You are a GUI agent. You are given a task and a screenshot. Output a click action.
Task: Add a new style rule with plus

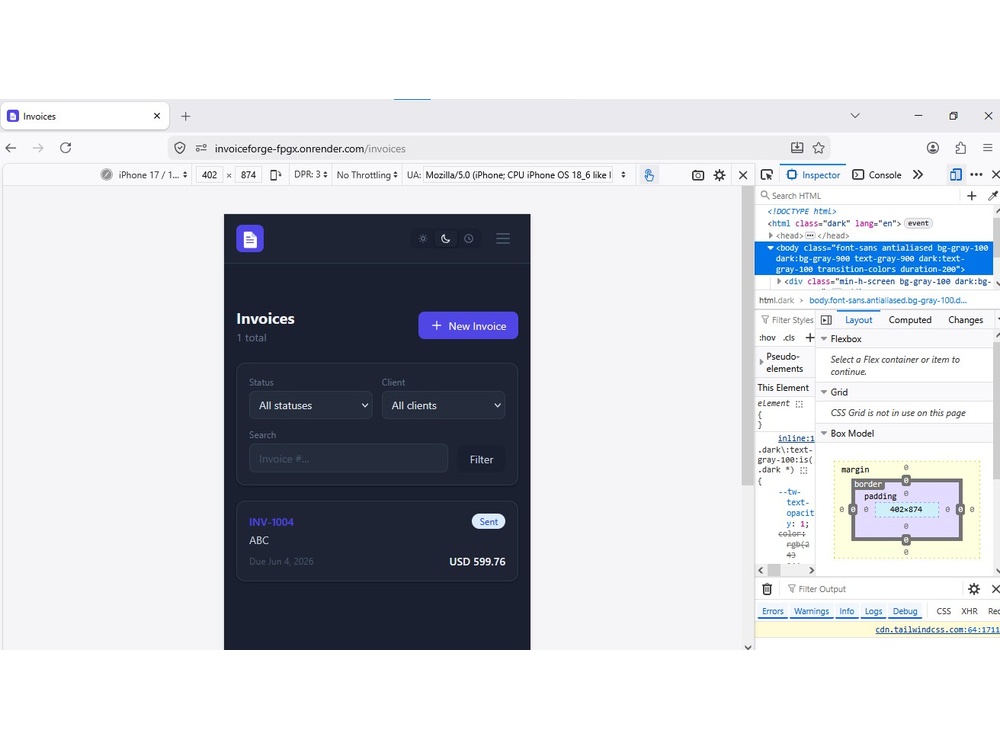(809, 337)
